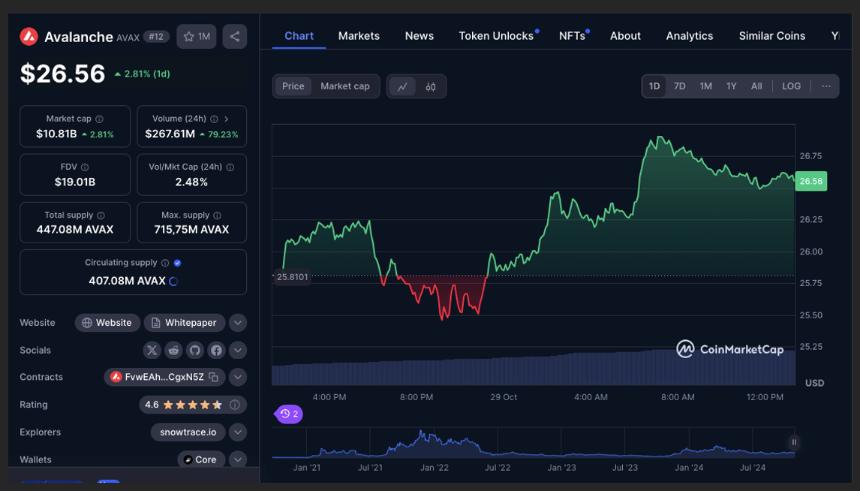The height and width of the screenshot is (491, 860).
Task: Set chart range to 1M
Action: click(x=706, y=86)
